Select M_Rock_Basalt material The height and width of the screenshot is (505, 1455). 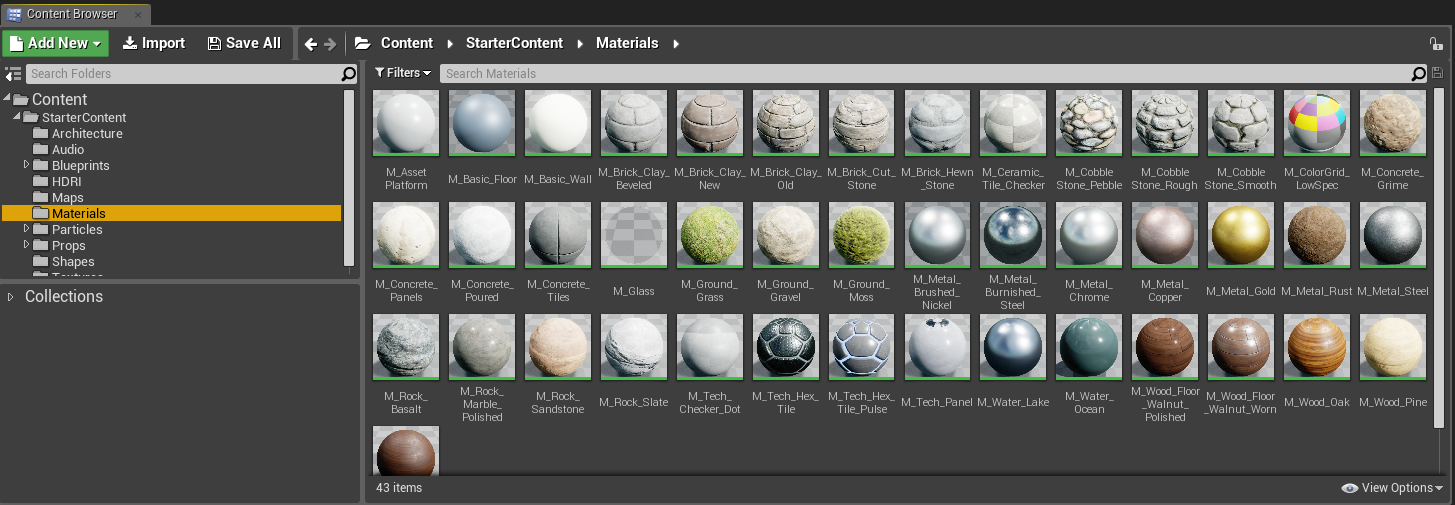pos(406,365)
